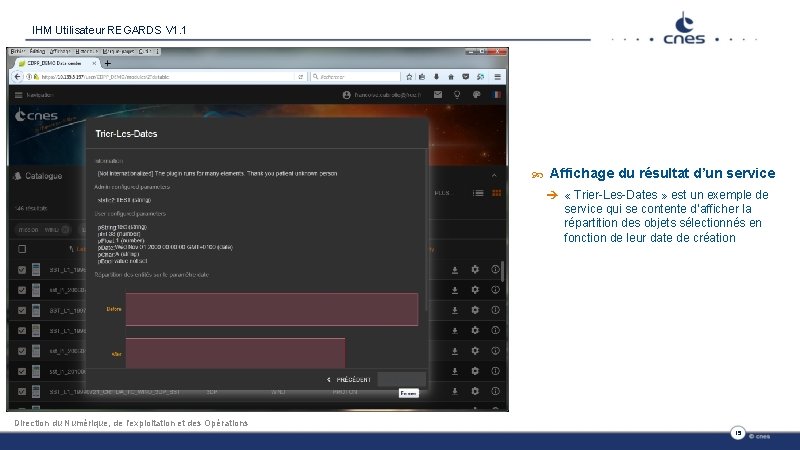This screenshot has height=450, width=800.
Task: Download files of the last fully visible row
Action: tap(455, 391)
